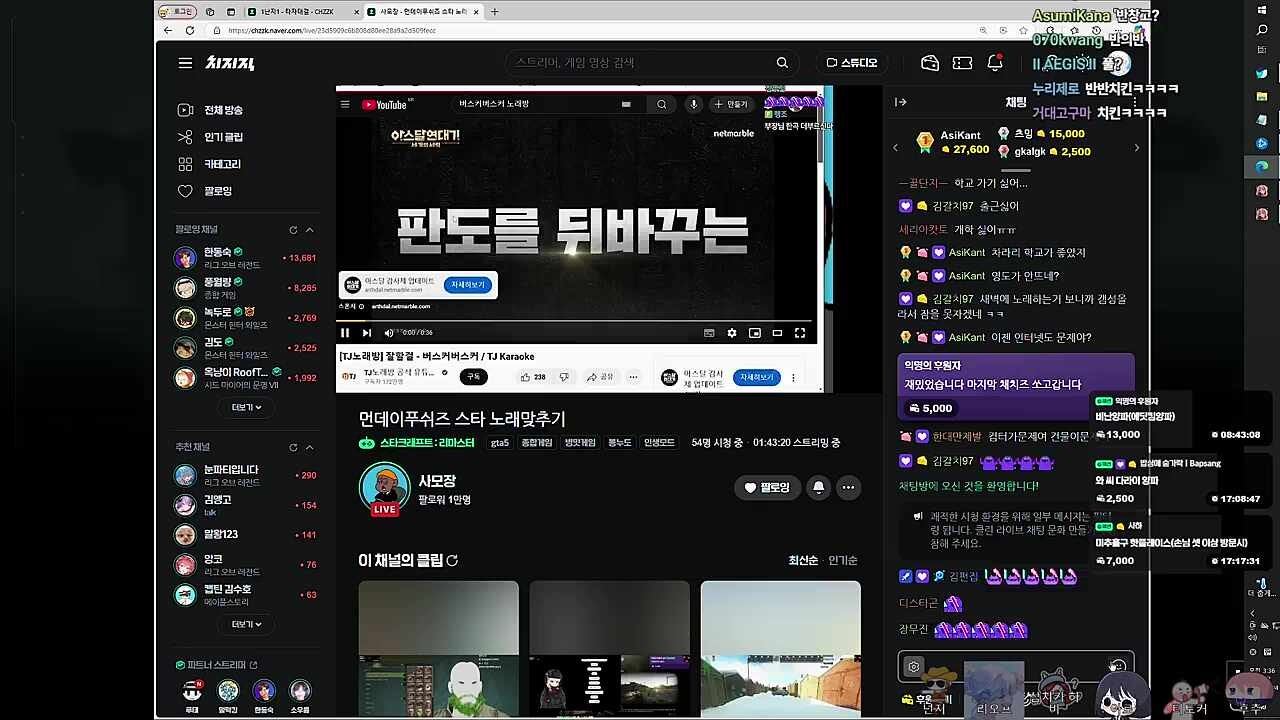Open 랩탑 김수호 recommended channel
The width and height of the screenshot is (1280, 720).
tap(245, 595)
